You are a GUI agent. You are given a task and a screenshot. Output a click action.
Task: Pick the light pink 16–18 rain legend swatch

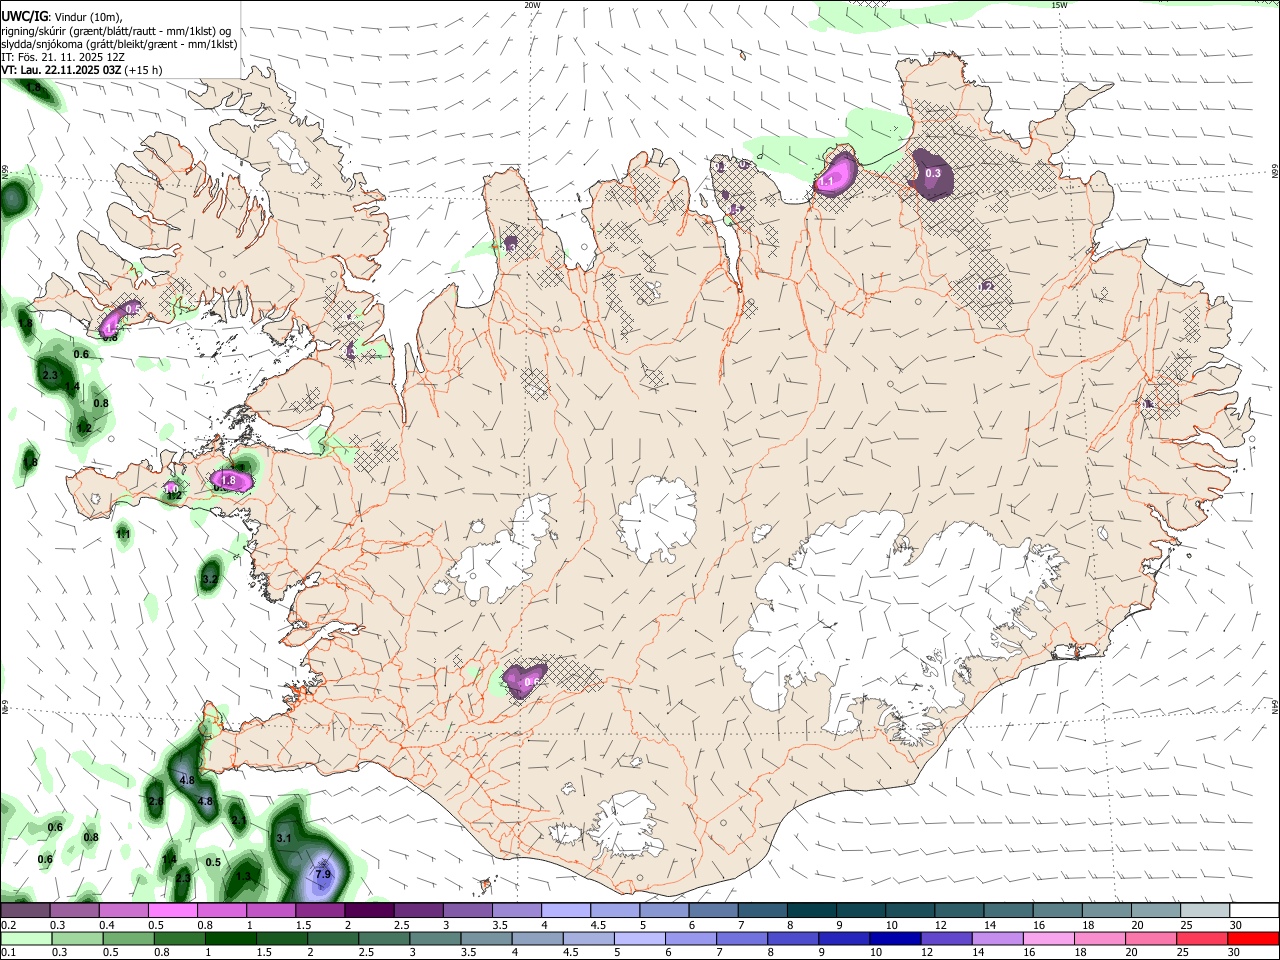(x=1047, y=938)
